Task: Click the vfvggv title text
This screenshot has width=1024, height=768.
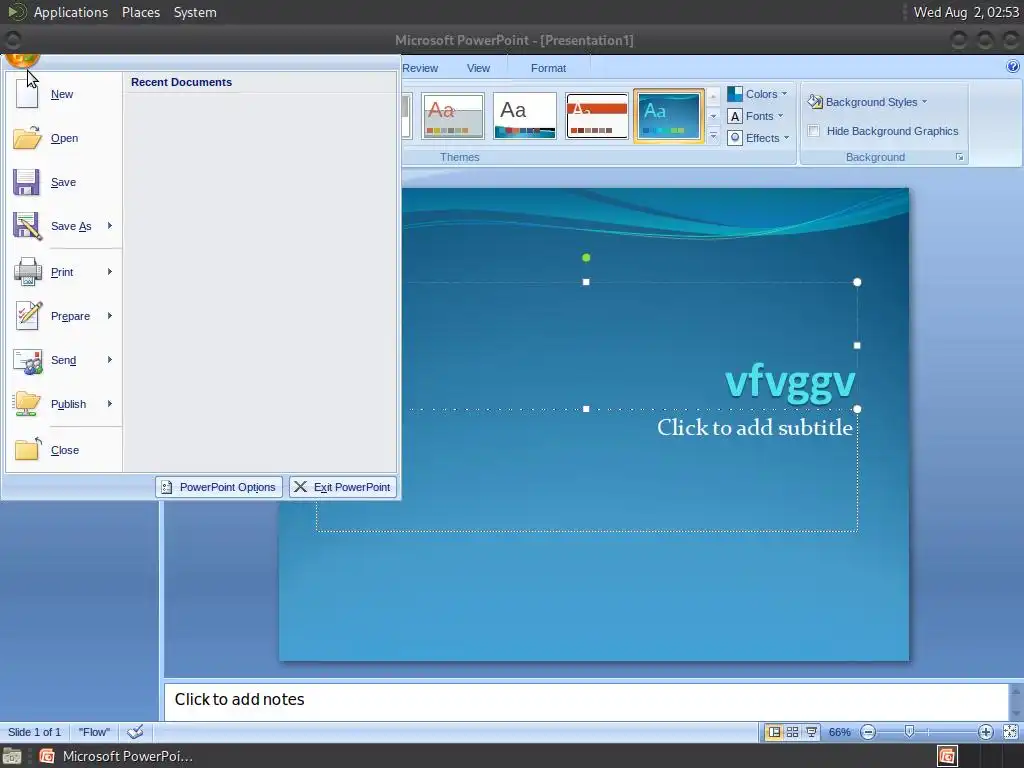Action: coord(790,381)
